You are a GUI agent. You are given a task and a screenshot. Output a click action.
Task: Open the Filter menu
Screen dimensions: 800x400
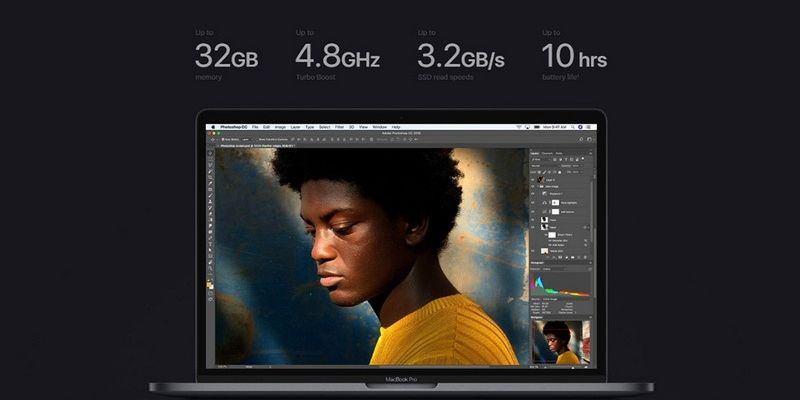[339, 127]
